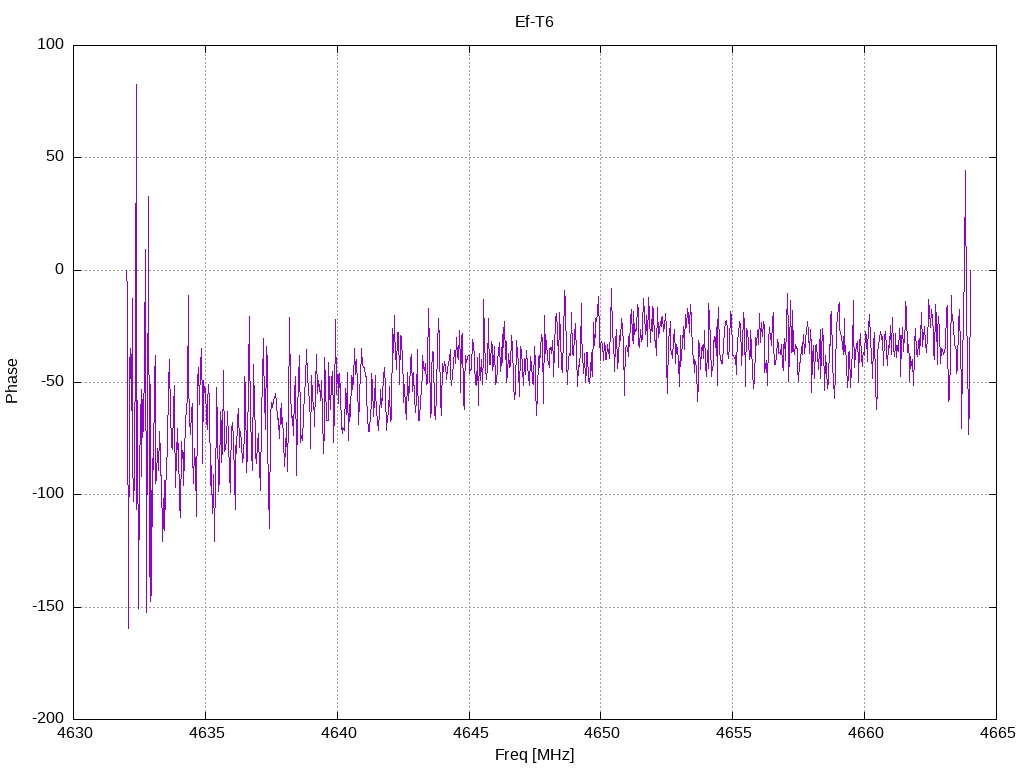Click the phase spike peak near 4664 MHz
The image size is (1024, 768).
point(965,172)
